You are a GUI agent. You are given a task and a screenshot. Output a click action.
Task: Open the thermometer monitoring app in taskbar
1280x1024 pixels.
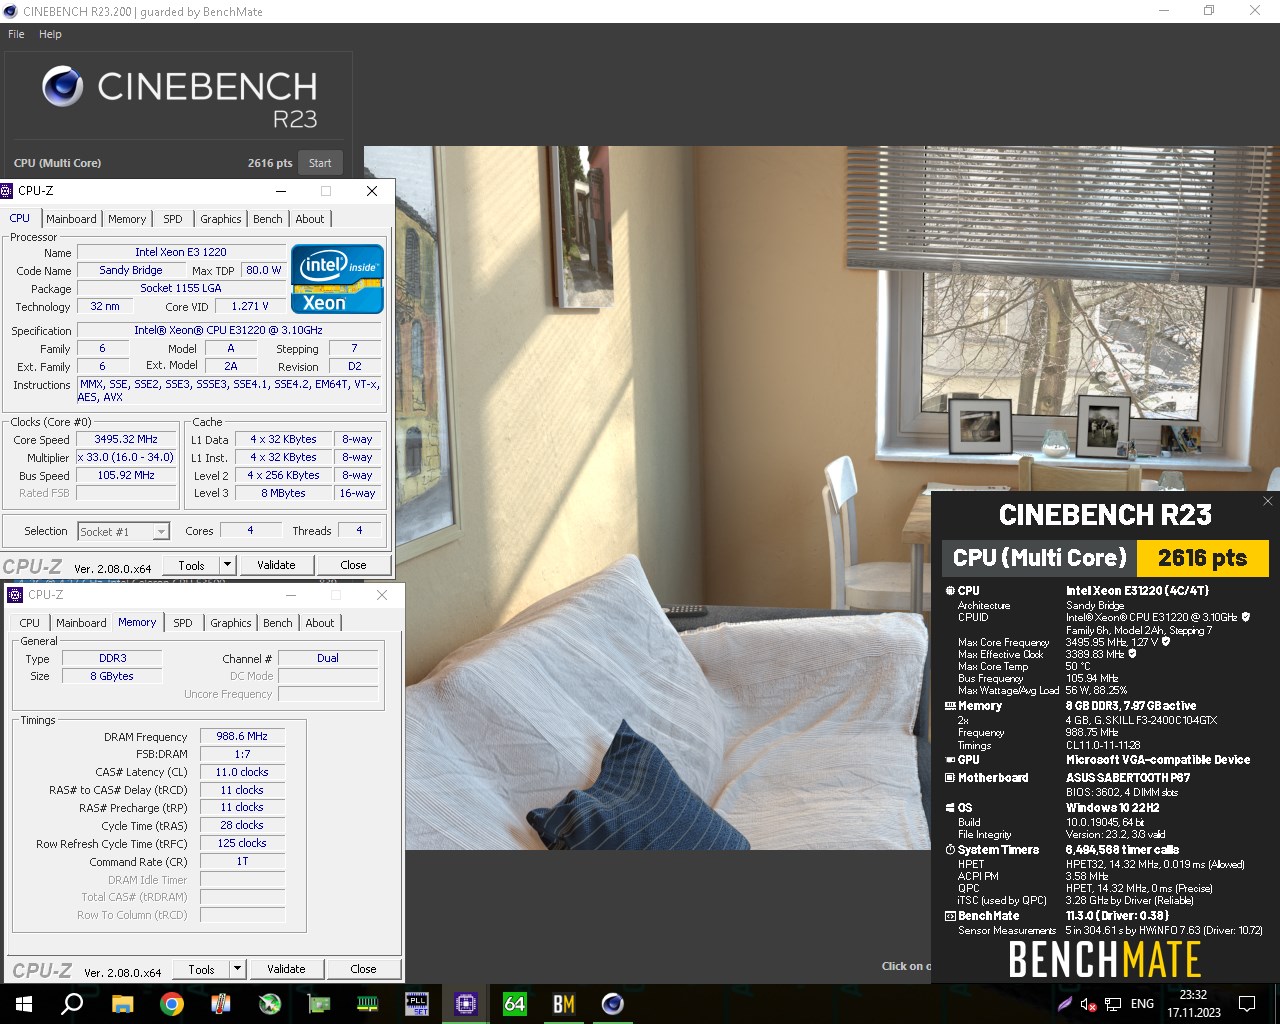[x=221, y=1004]
